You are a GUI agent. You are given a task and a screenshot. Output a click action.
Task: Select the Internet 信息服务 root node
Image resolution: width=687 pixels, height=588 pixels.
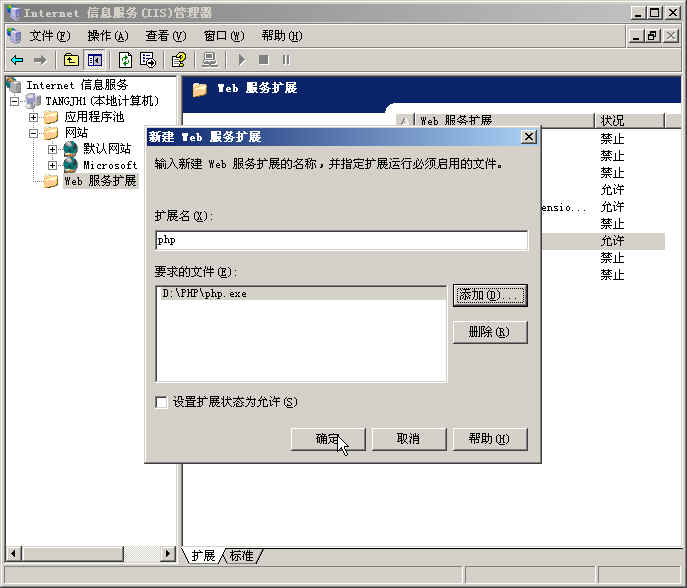pyautogui.click(x=77, y=85)
